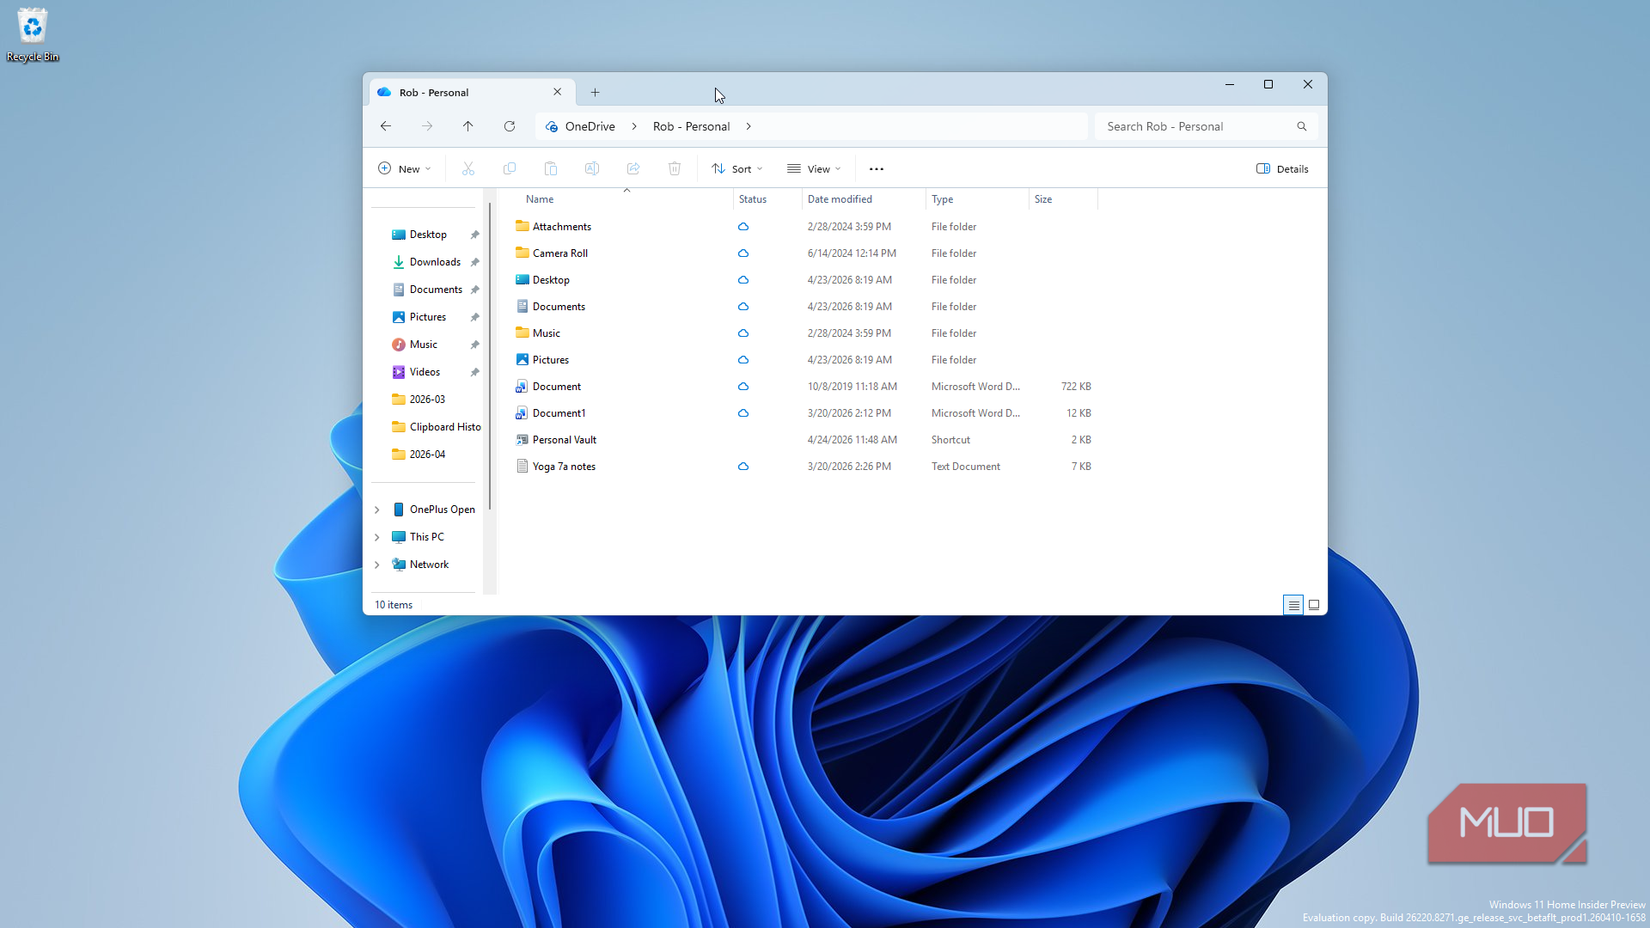The image size is (1650, 928).
Task: Expand the This PC tree item
Action: [x=376, y=536]
